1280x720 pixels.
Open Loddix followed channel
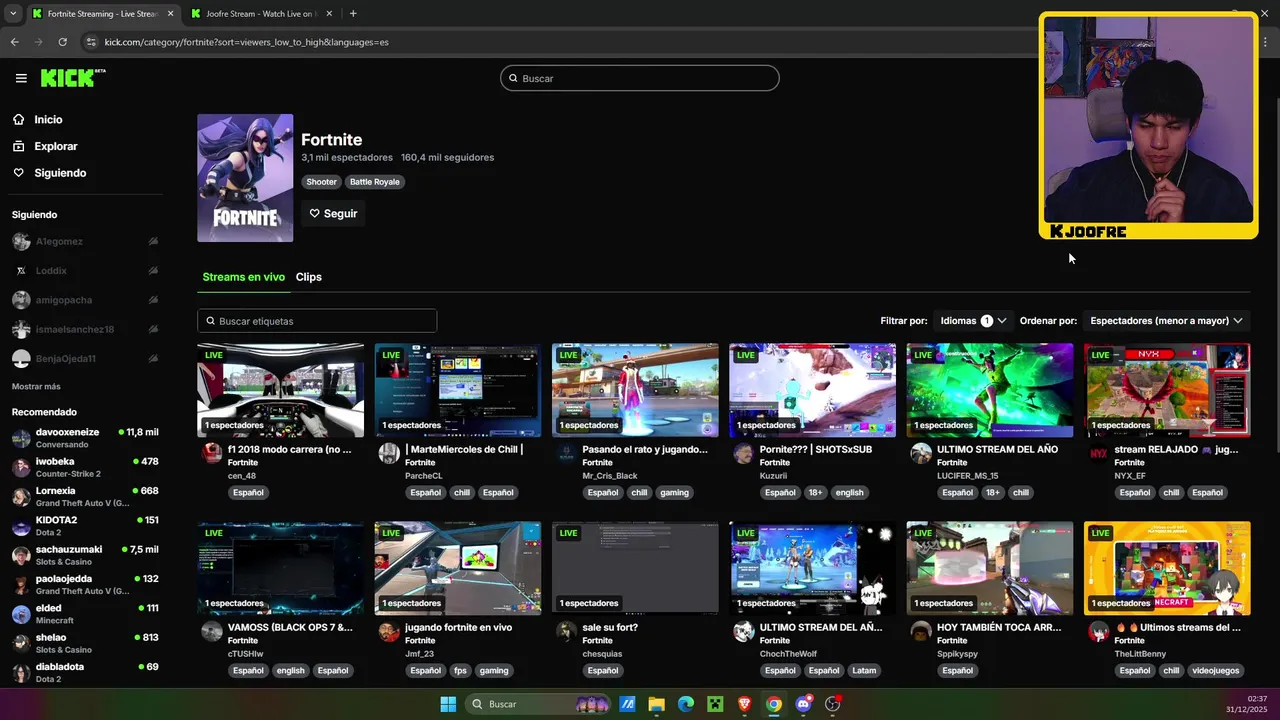point(85,270)
